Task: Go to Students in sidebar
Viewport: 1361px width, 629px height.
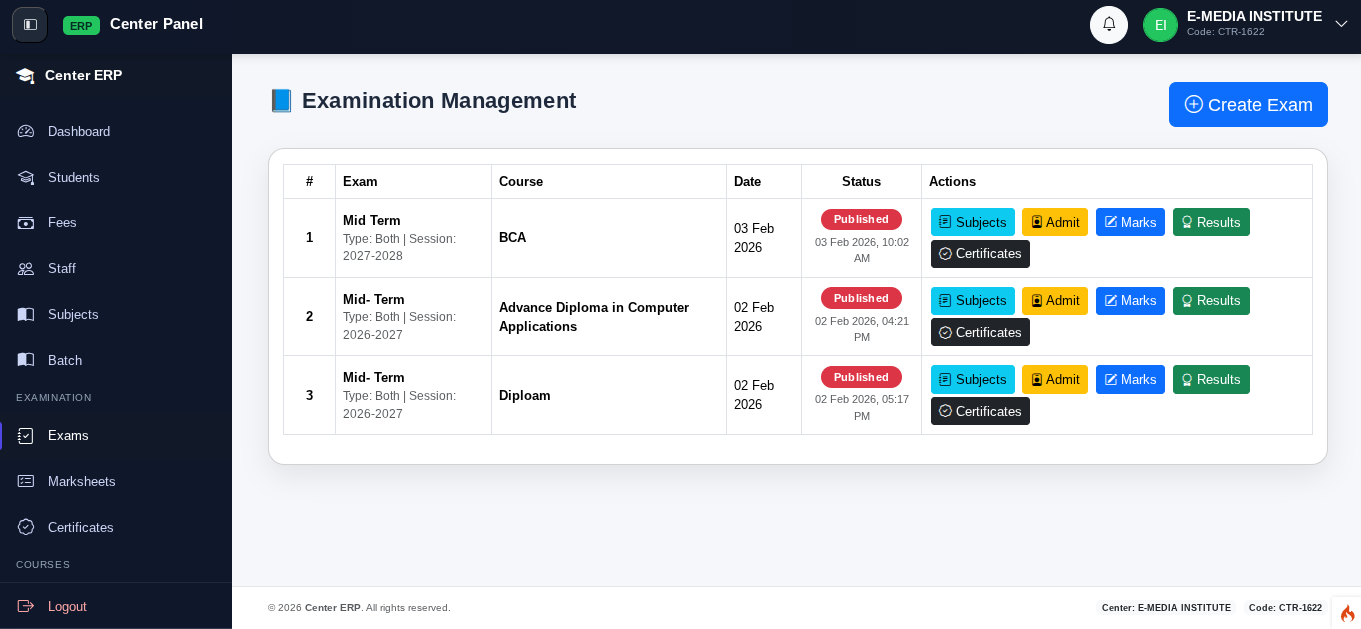Action: coord(73,177)
